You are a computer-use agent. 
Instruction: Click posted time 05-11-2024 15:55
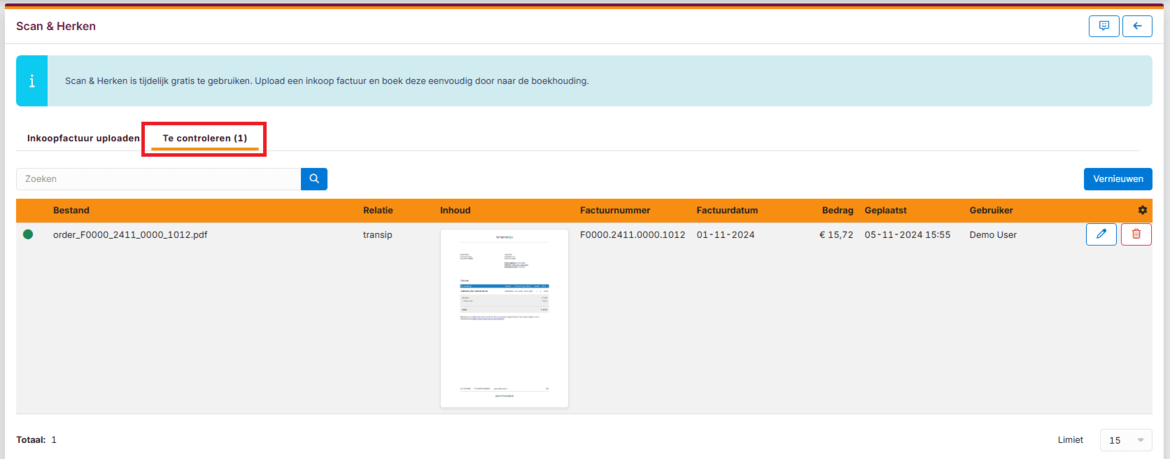[x=907, y=234]
